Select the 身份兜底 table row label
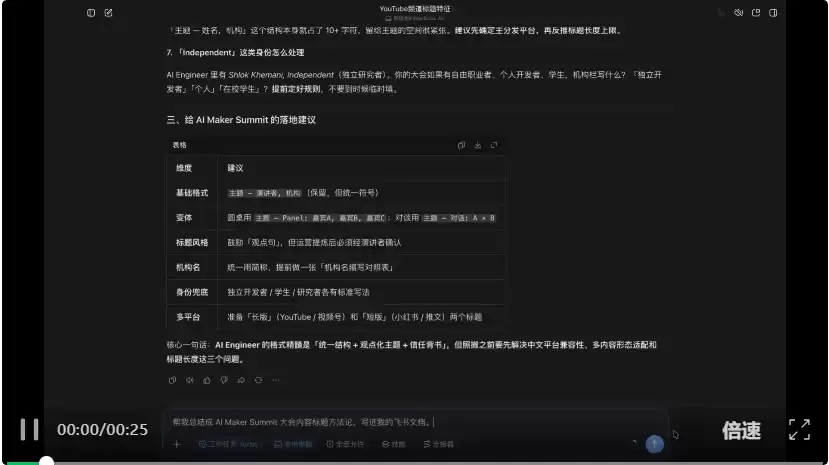829x465 pixels. 192,292
